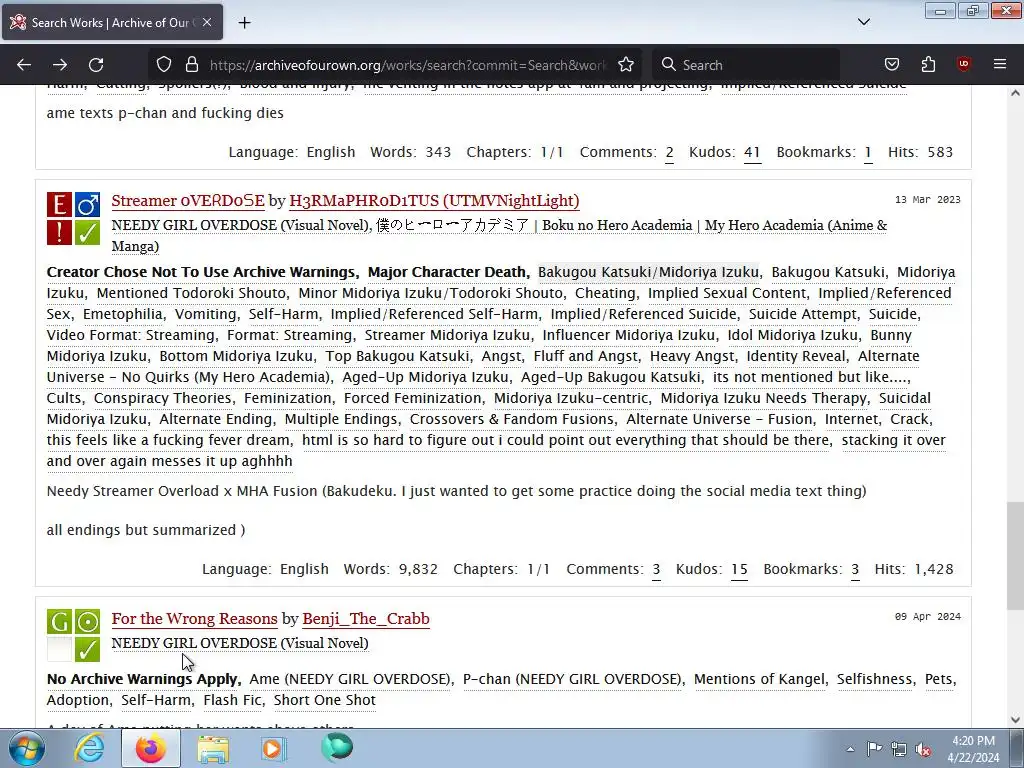Show hidden system tray icons
Viewport: 1024px width, 768px height.
(x=850, y=749)
